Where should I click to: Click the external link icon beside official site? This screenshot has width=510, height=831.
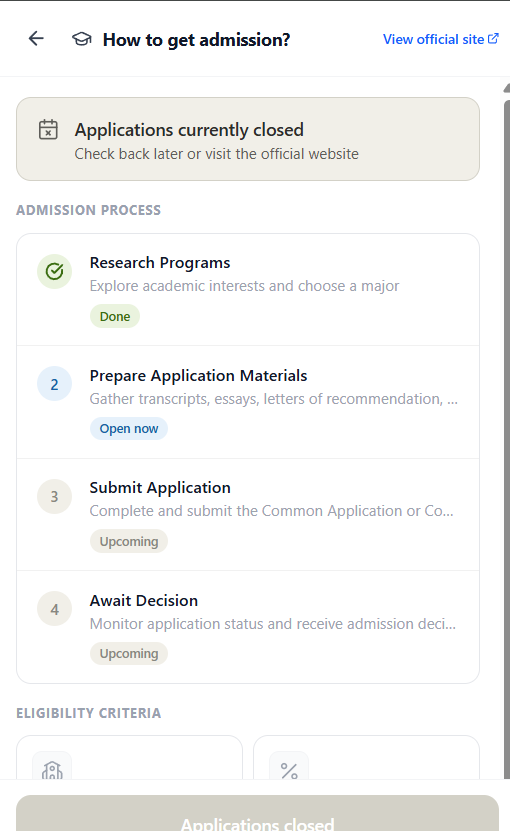point(493,39)
